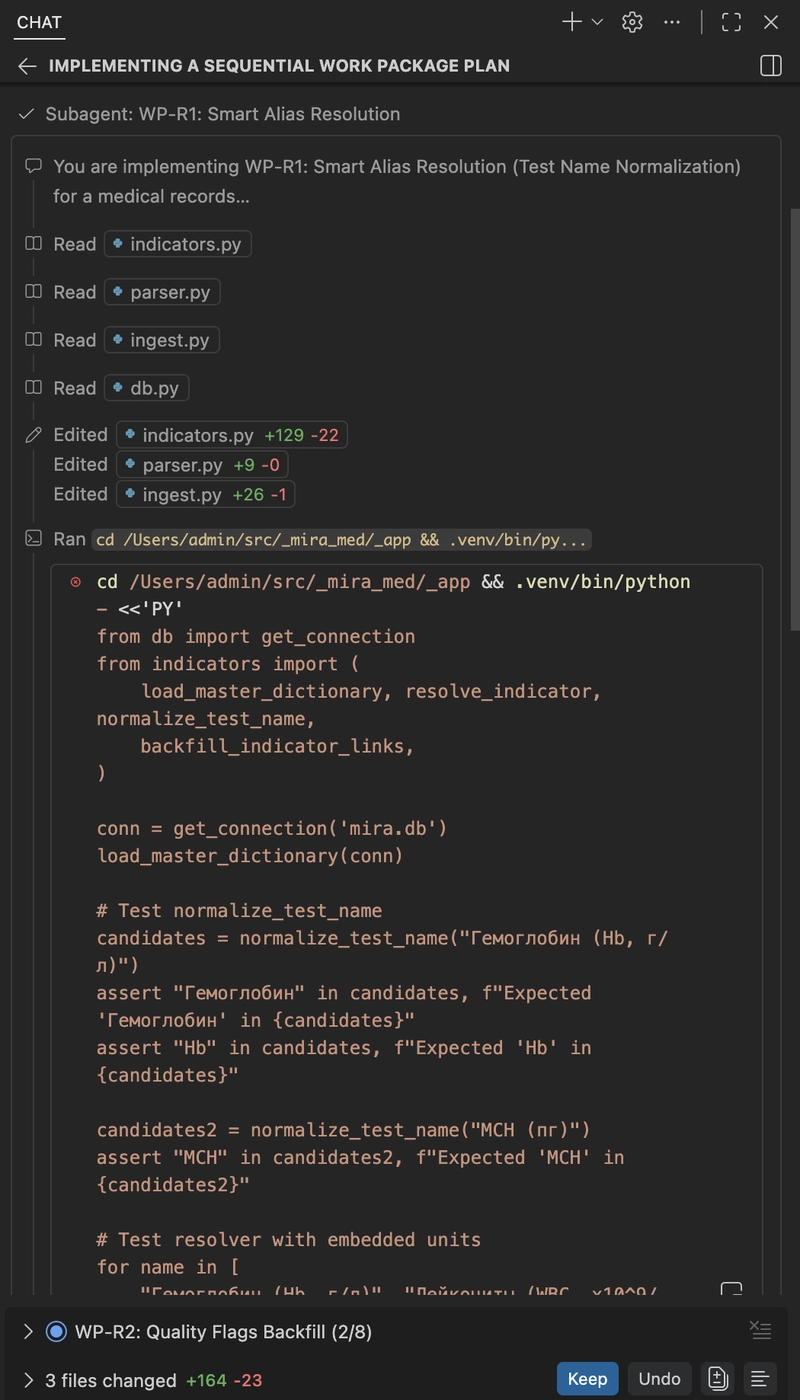This screenshot has width=800, height=1400.
Task: Expand the WP-R2 Quality Flags Backfill todo
Action: coord(28,1332)
